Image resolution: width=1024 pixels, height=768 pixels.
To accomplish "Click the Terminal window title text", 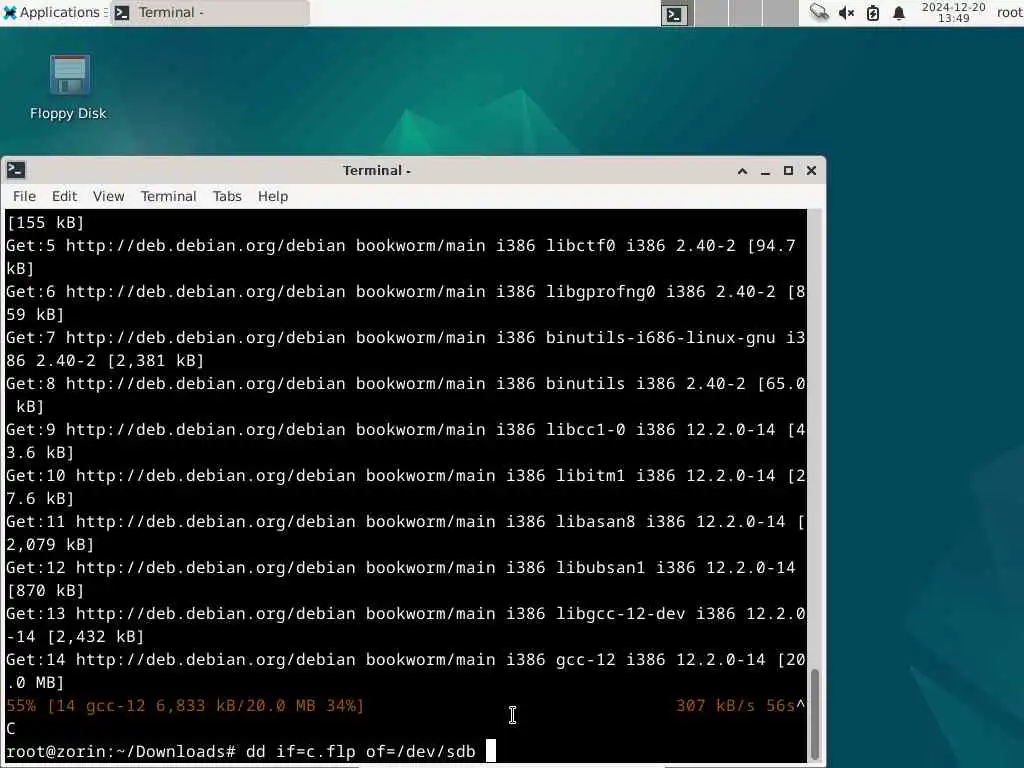I will [x=377, y=170].
